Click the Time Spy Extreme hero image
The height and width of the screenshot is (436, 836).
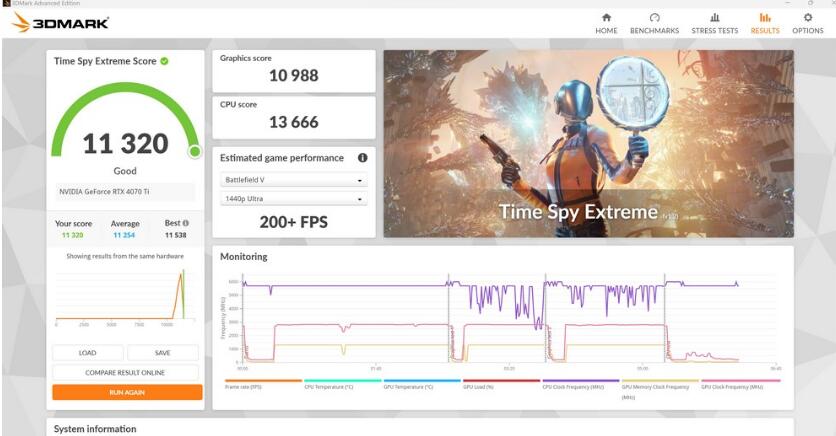coord(589,143)
